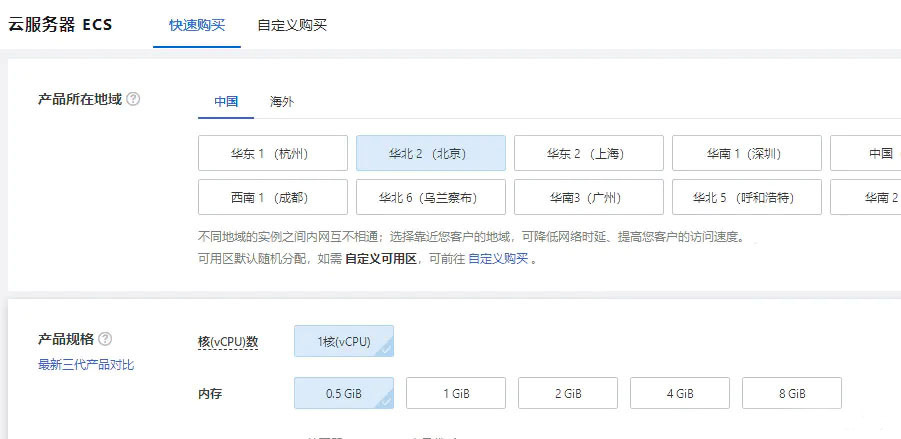Choose region 西南 1 (成都)
This screenshot has height=439, width=901.
[273, 197]
